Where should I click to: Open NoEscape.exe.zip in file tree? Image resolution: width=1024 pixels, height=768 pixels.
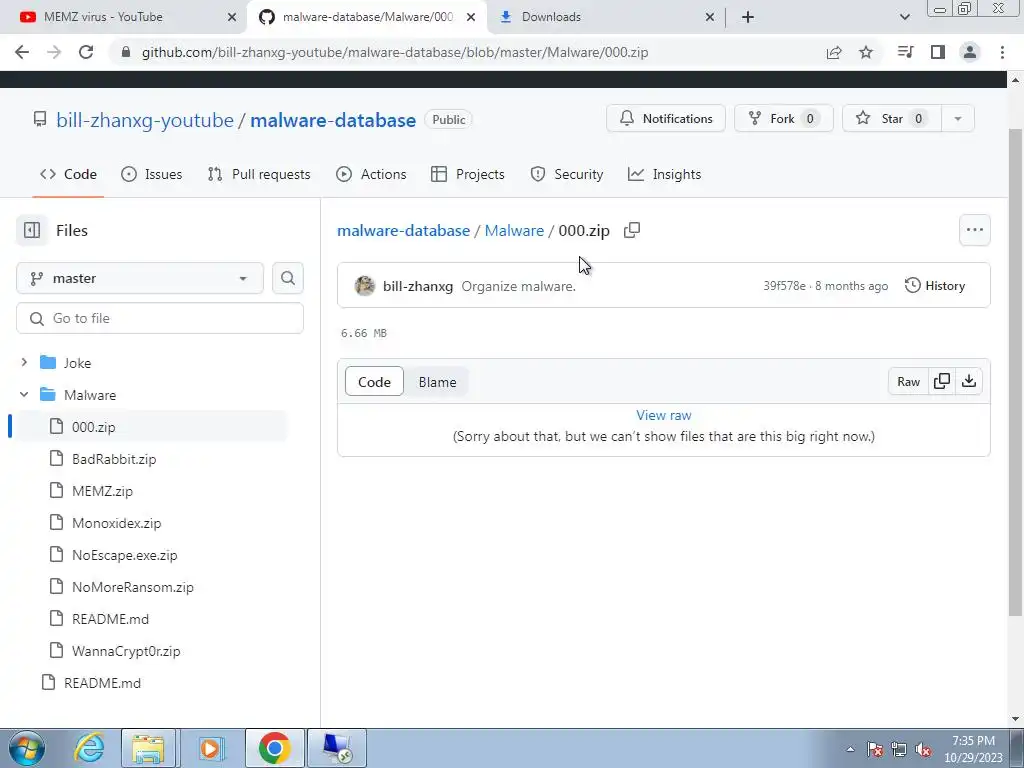click(124, 555)
